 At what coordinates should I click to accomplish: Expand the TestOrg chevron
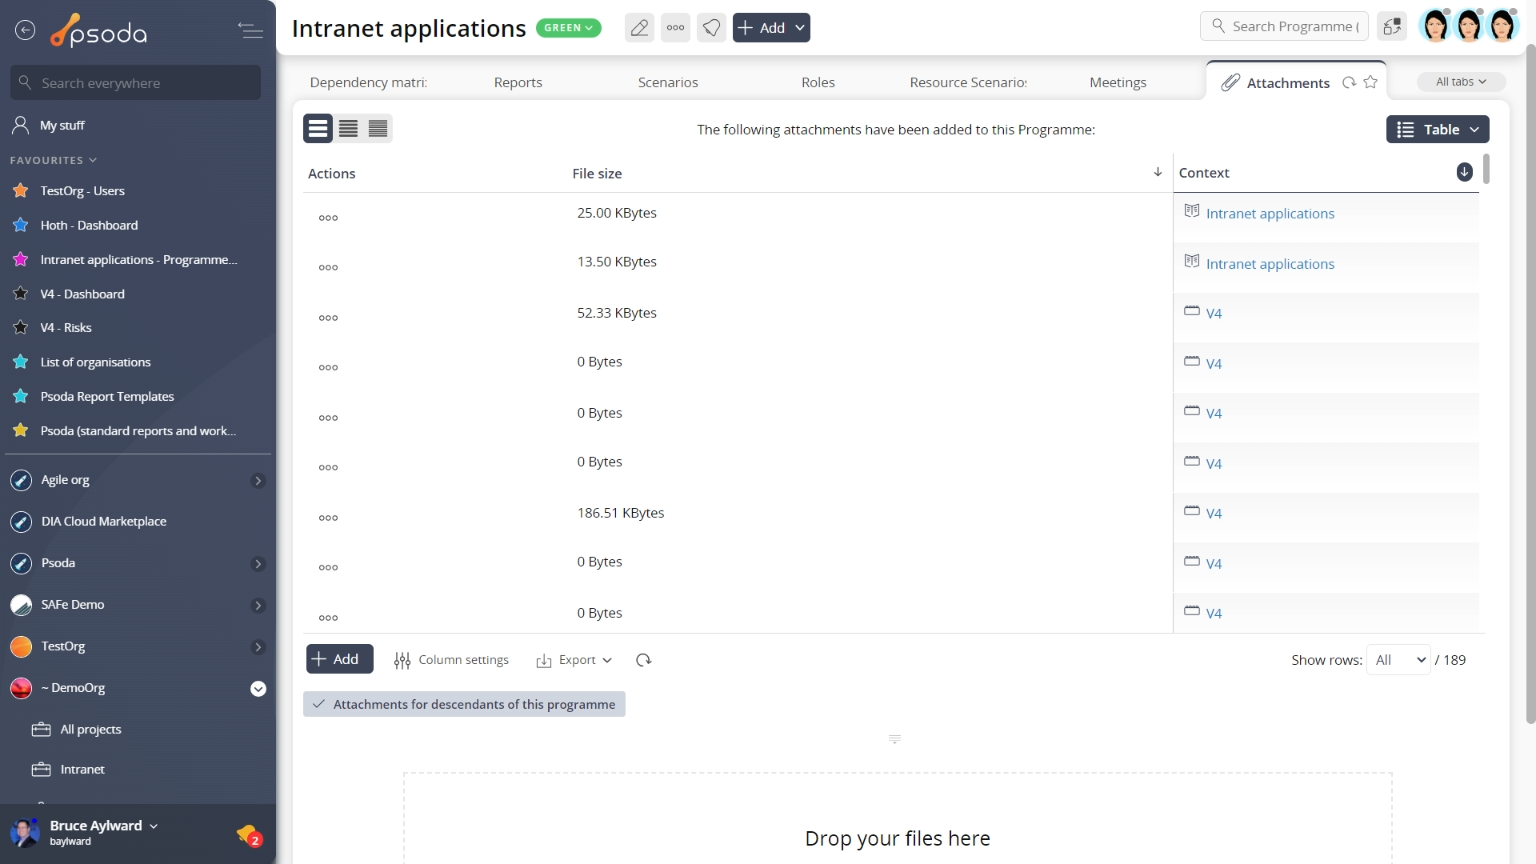(x=258, y=647)
